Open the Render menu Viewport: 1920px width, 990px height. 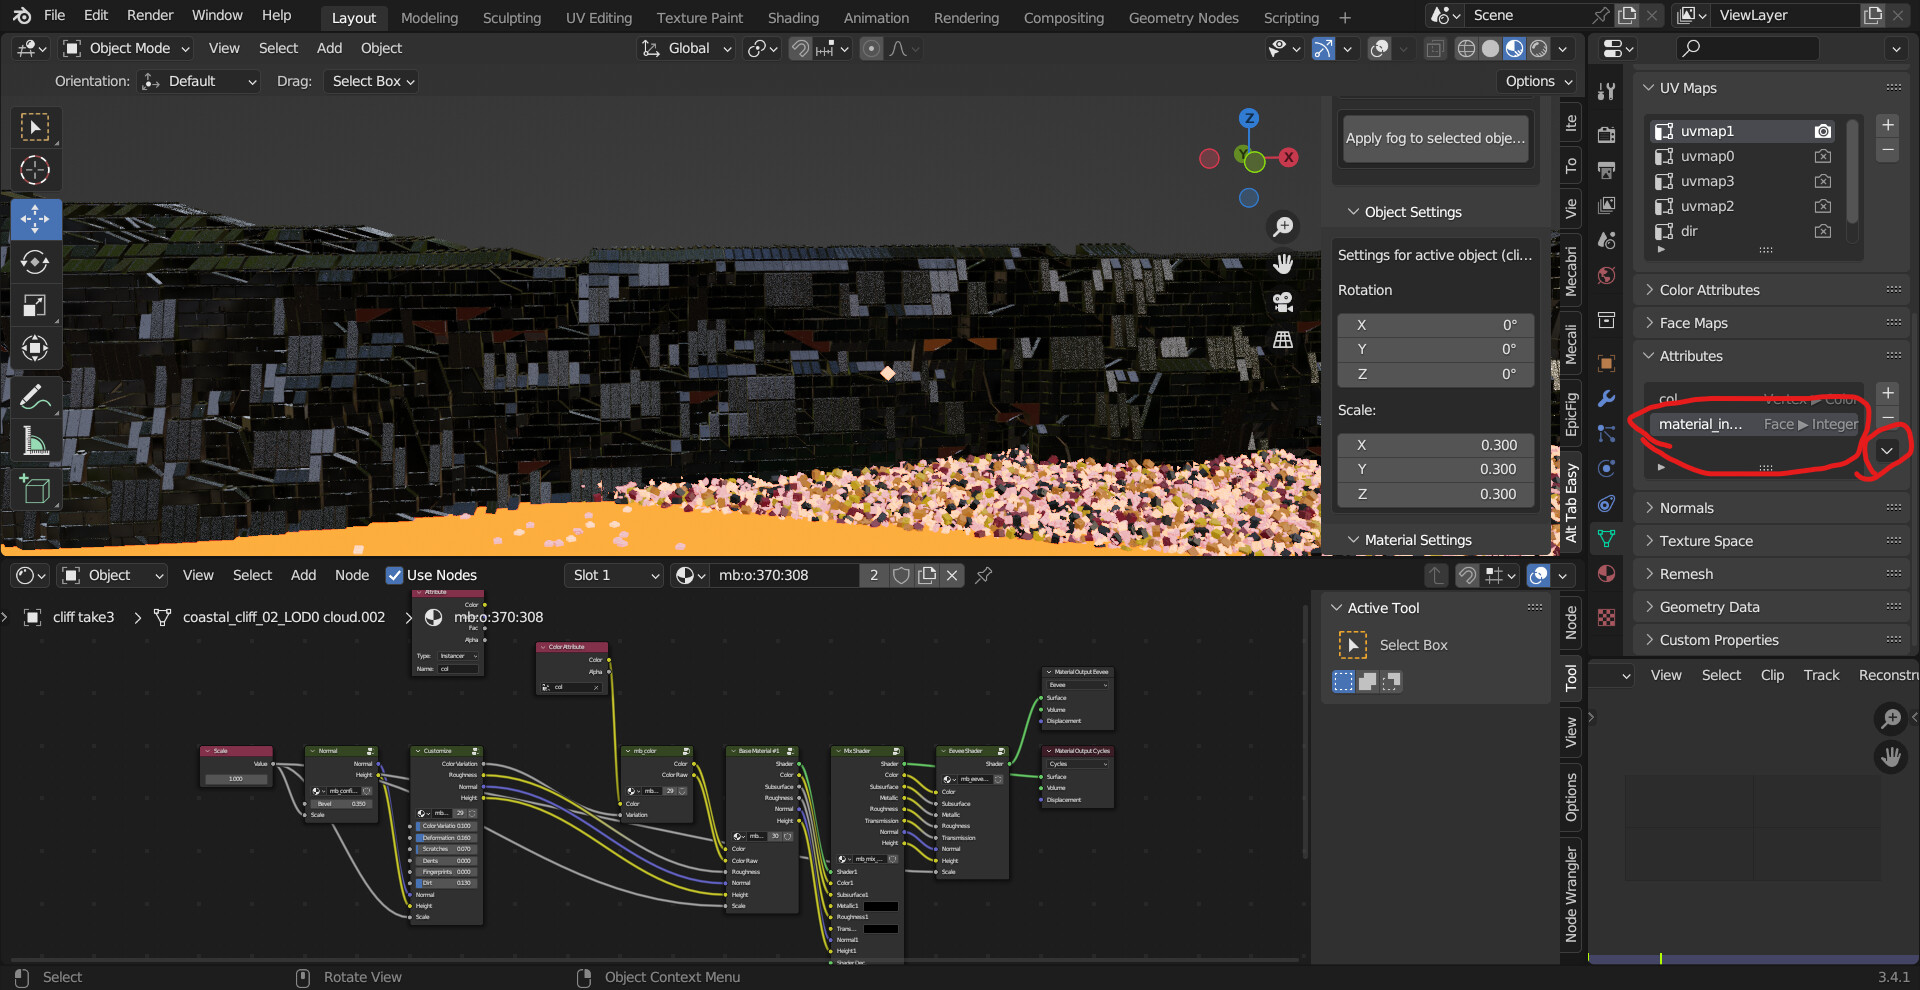(x=150, y=15)
